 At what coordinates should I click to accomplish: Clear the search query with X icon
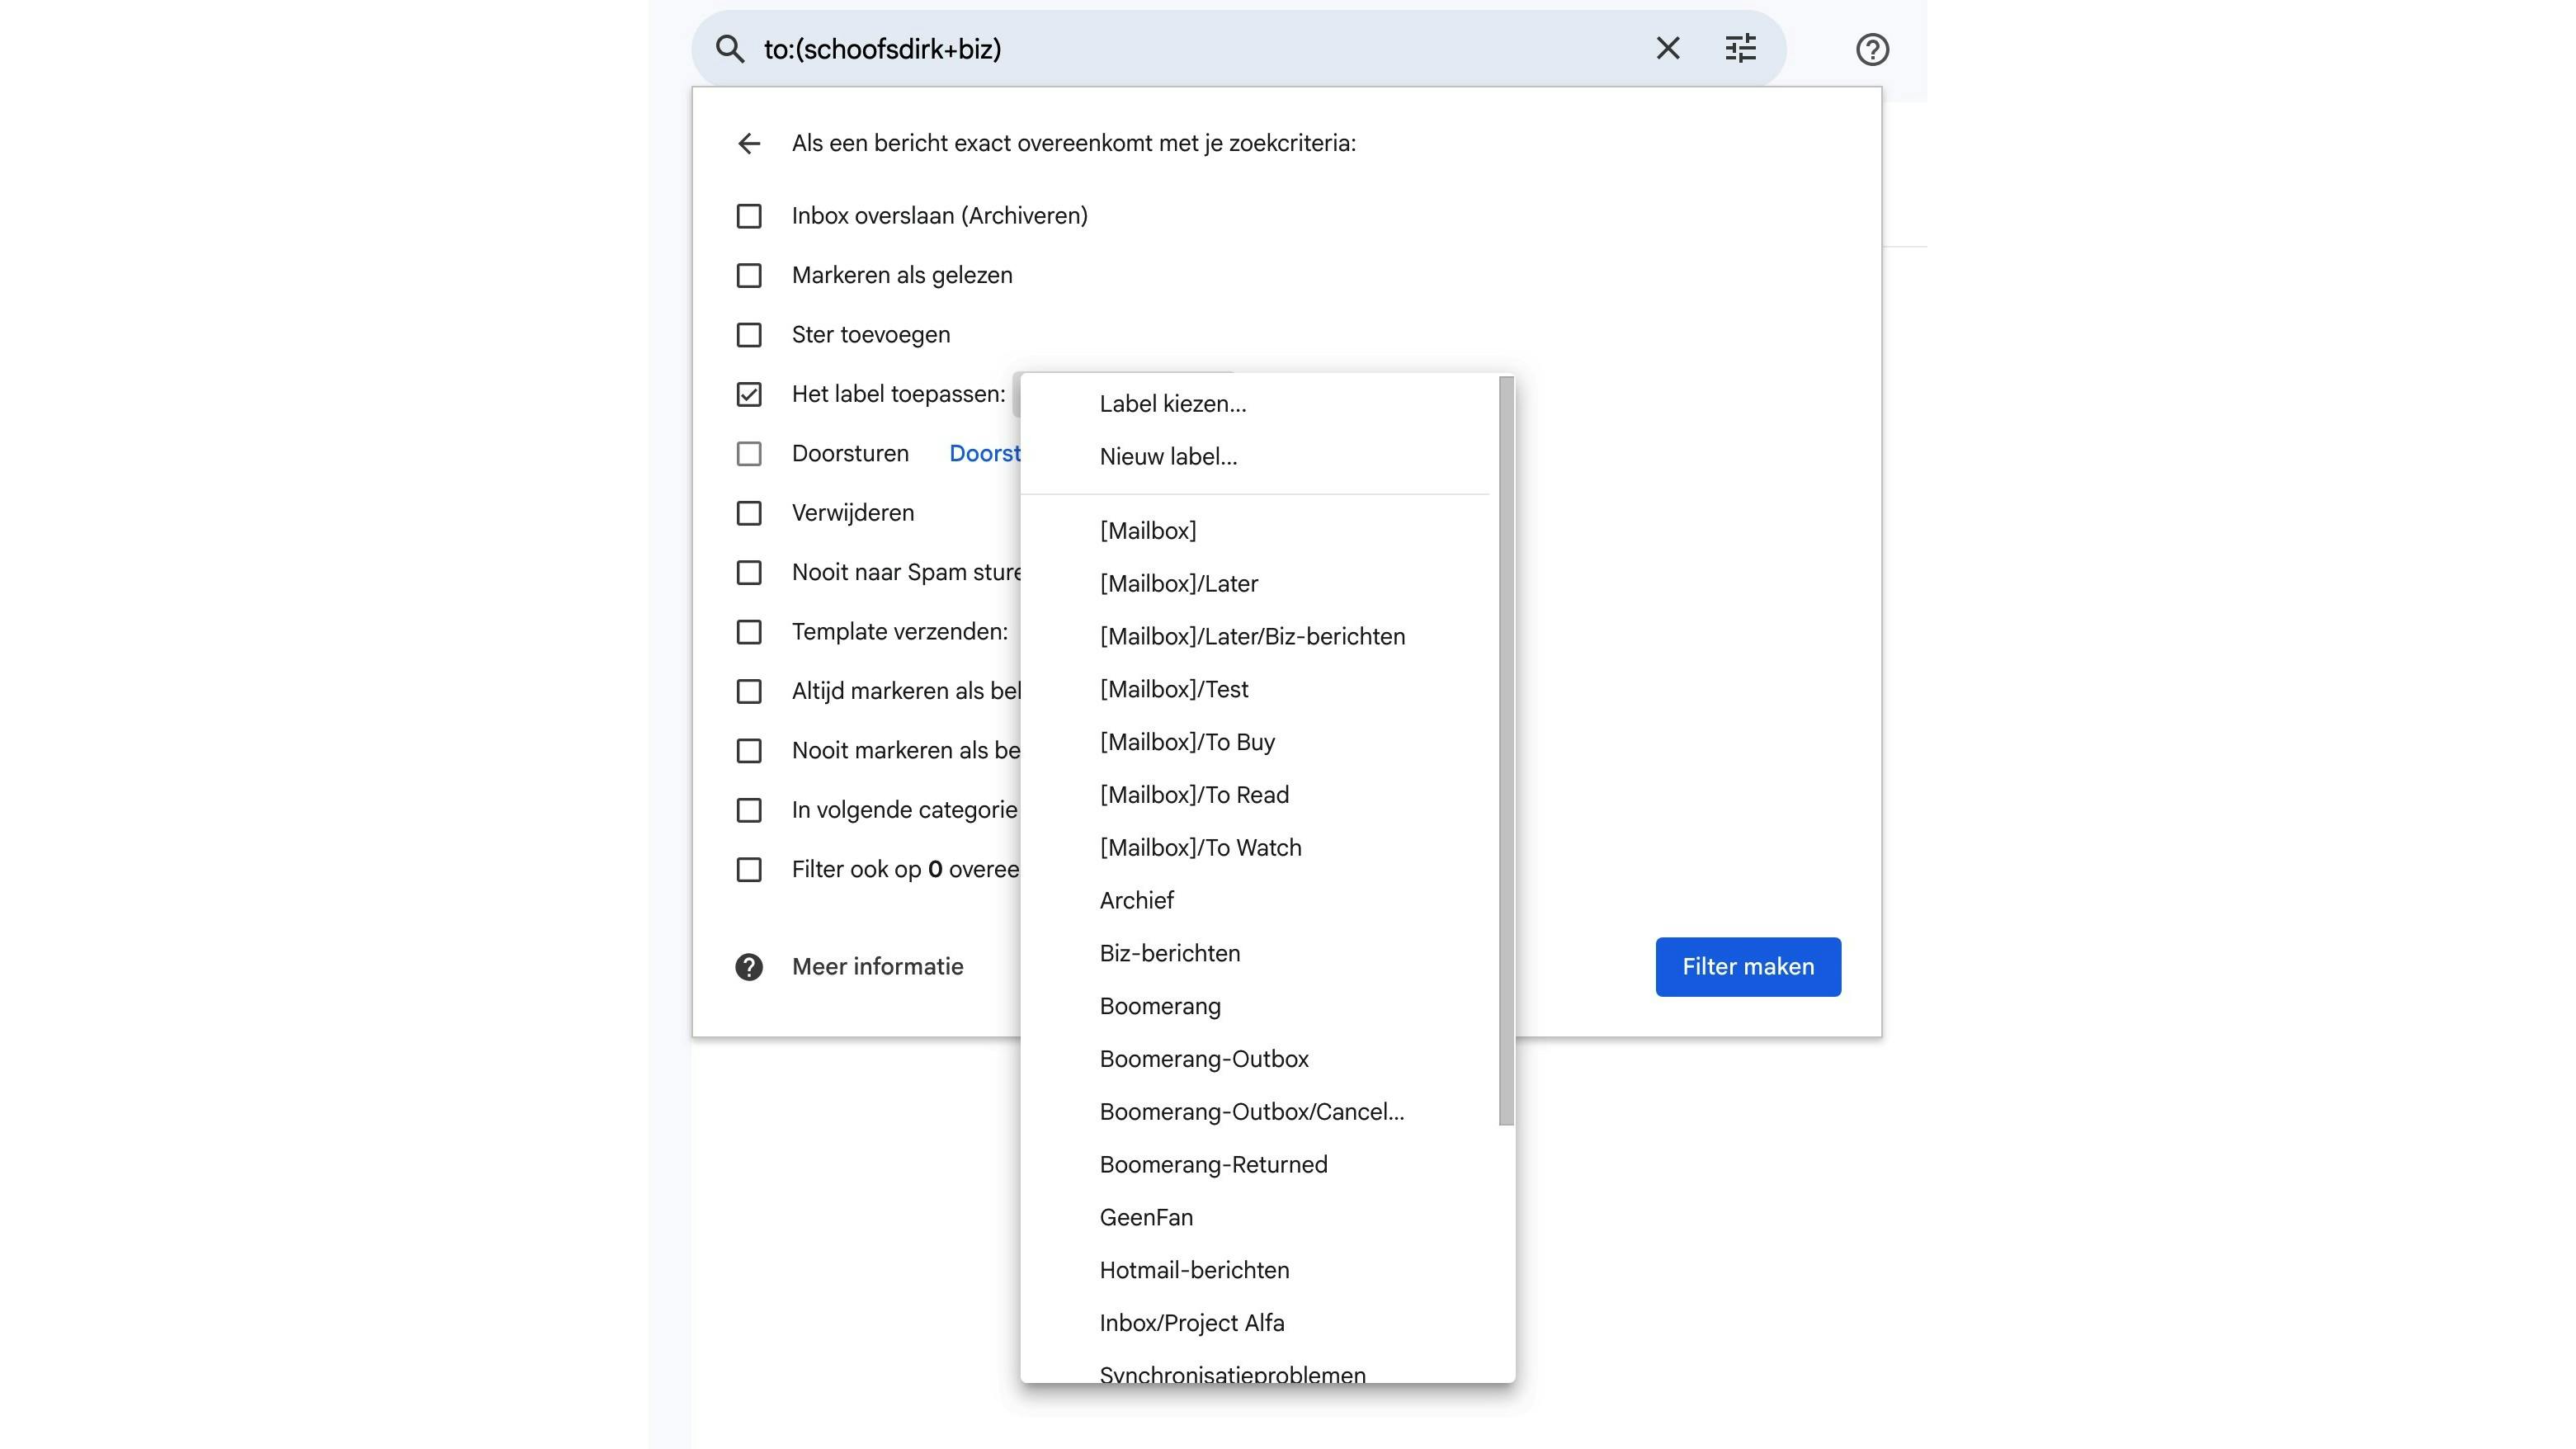1667,49
